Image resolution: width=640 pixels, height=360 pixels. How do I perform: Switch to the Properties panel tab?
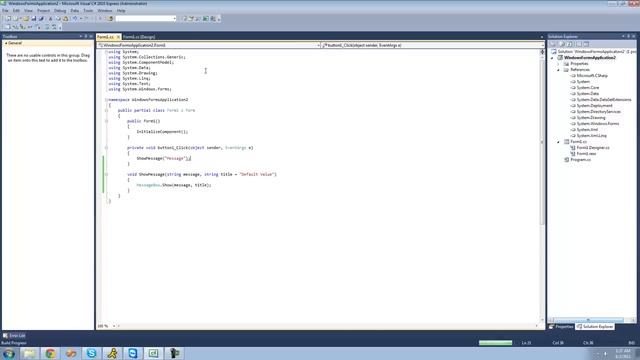(562, 327)
